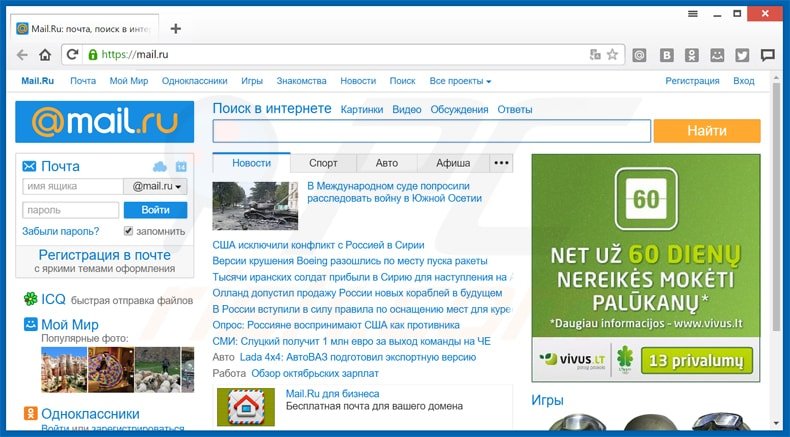Image resolution: width=790 pixels, height=437 pixels.
Task: Open Одноклассники in the top navigation
Action: click(194, 81)
